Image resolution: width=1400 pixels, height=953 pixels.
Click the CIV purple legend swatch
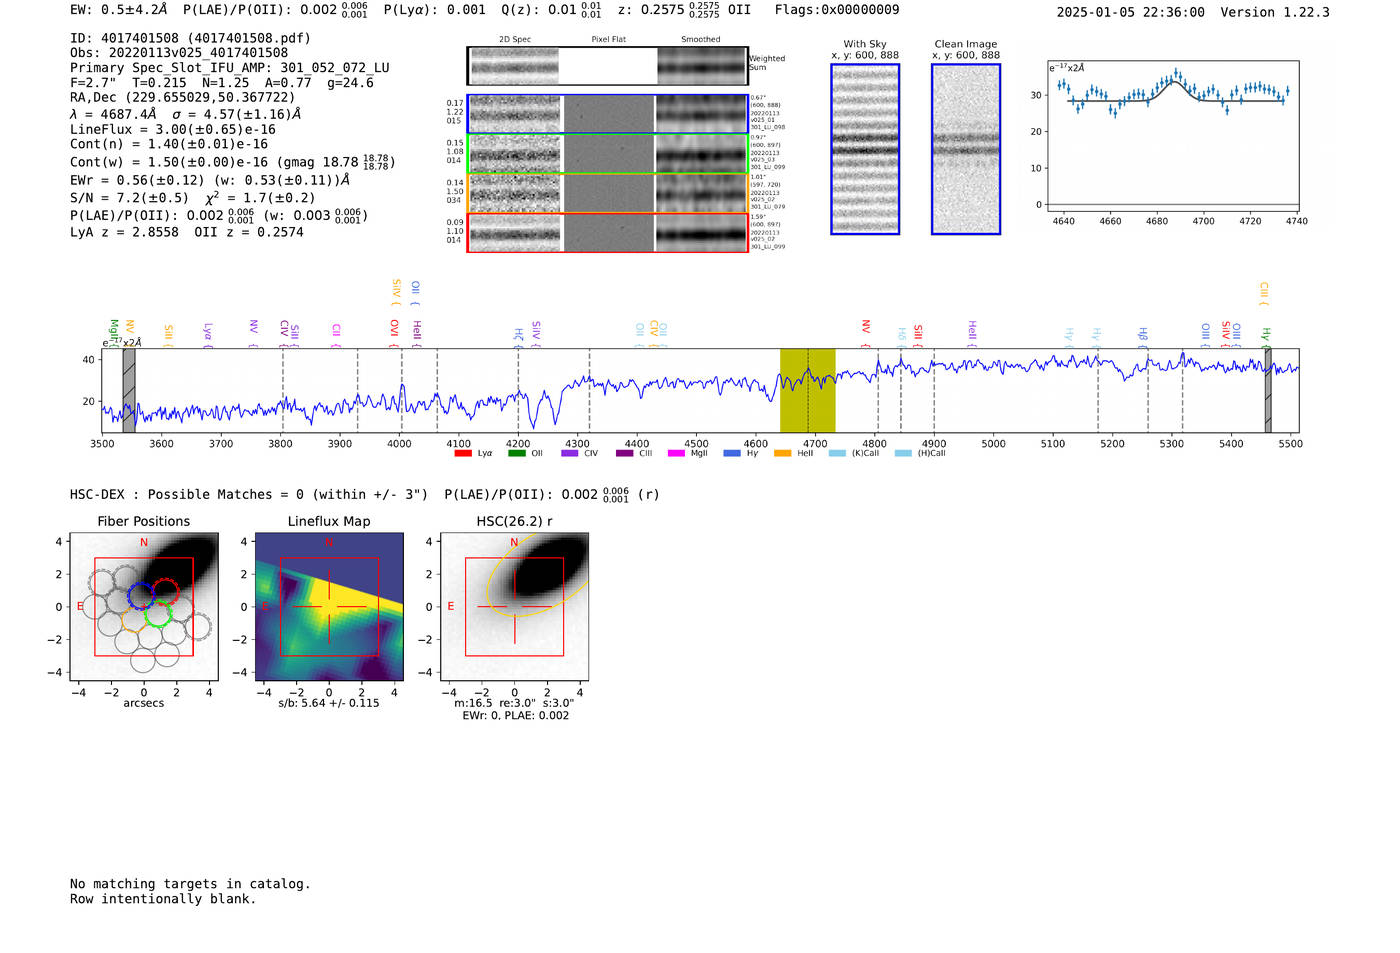570,453
